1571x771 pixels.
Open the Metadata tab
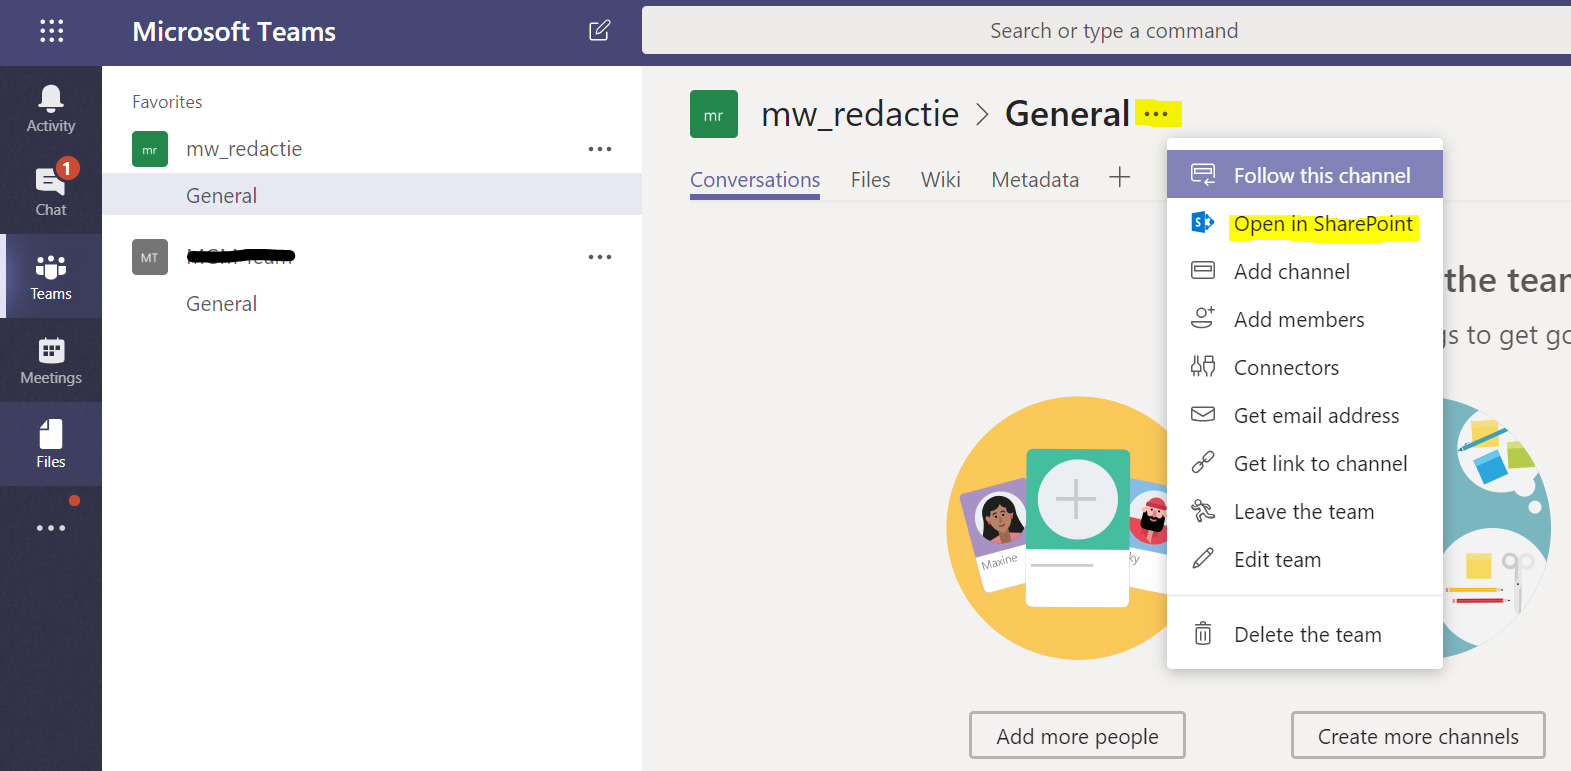(1035, 180)
